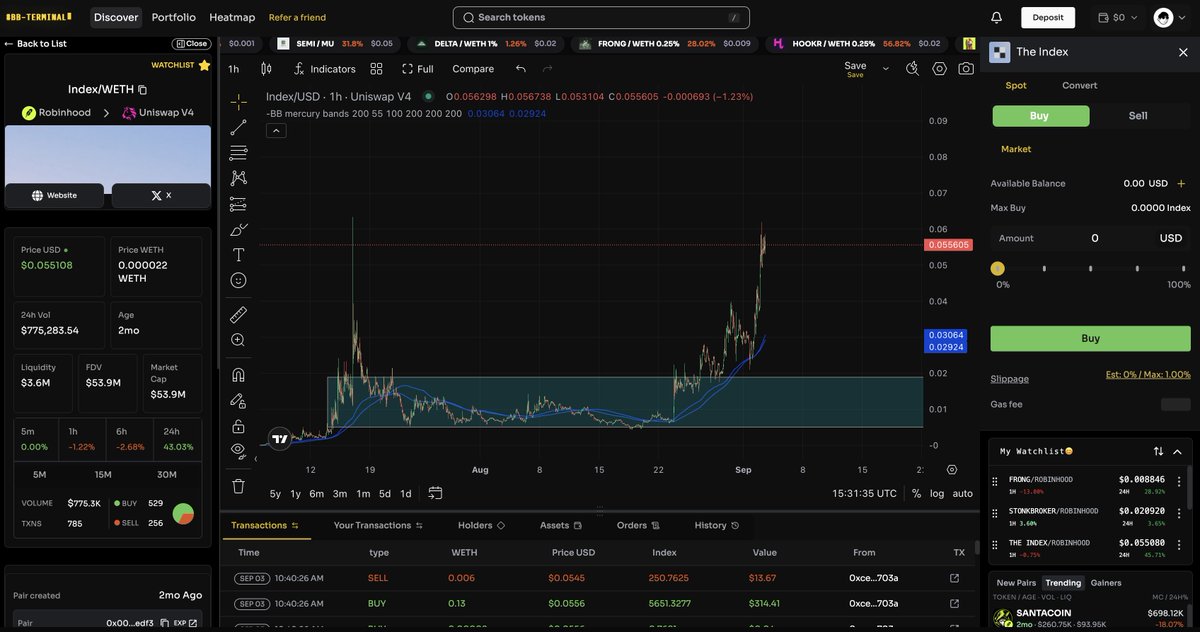1200x632 pixels.
Task: Go Back to List
Action: click(x=35, y=44)
